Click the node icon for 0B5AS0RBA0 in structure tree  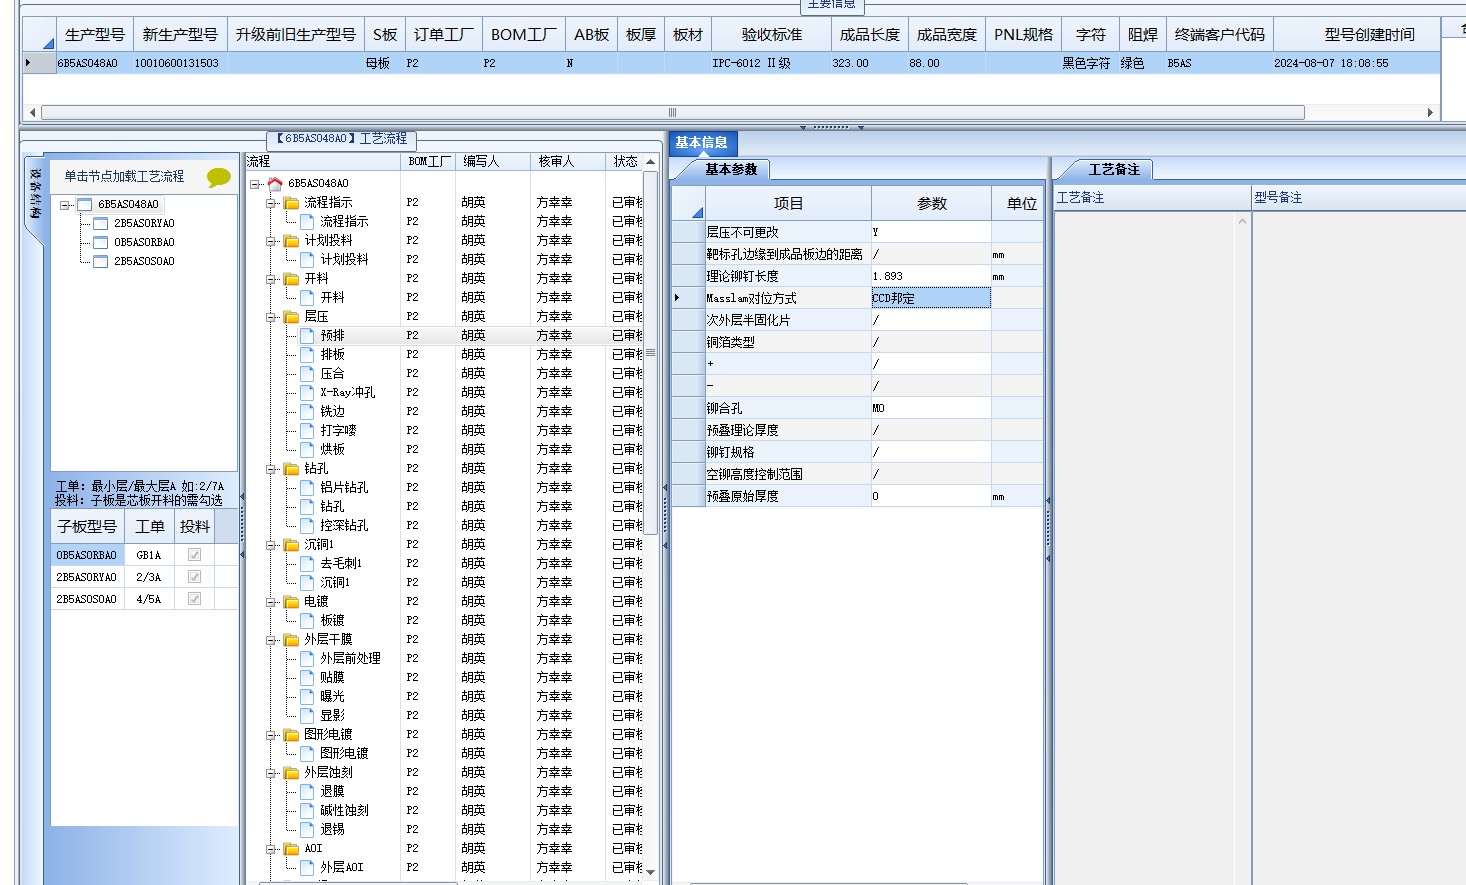(100, 242)
